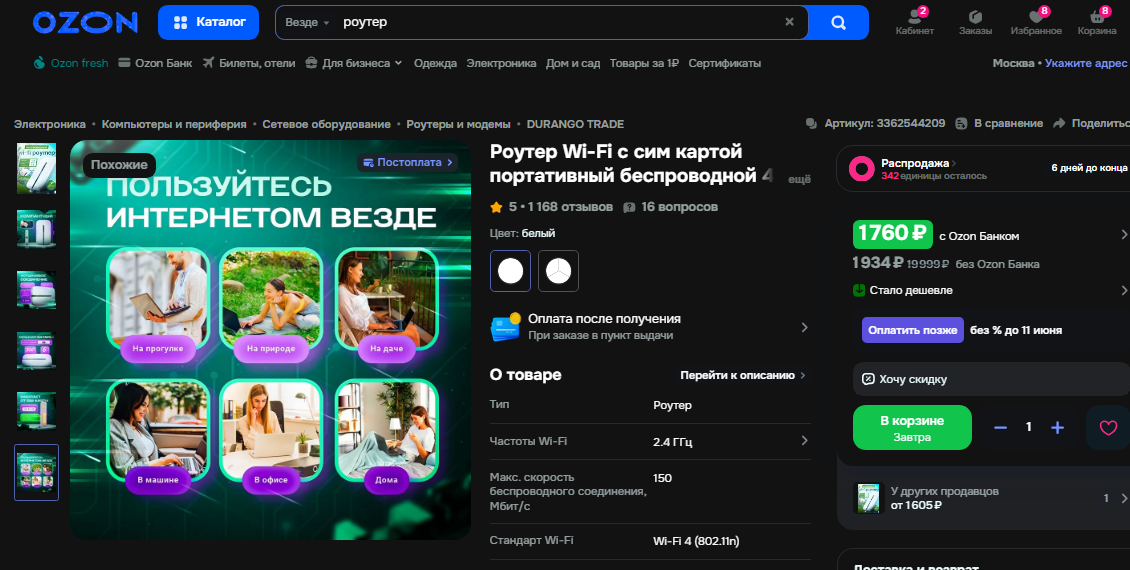
Task: Open Товары за 1₽ section
Action: coord(644,63)
